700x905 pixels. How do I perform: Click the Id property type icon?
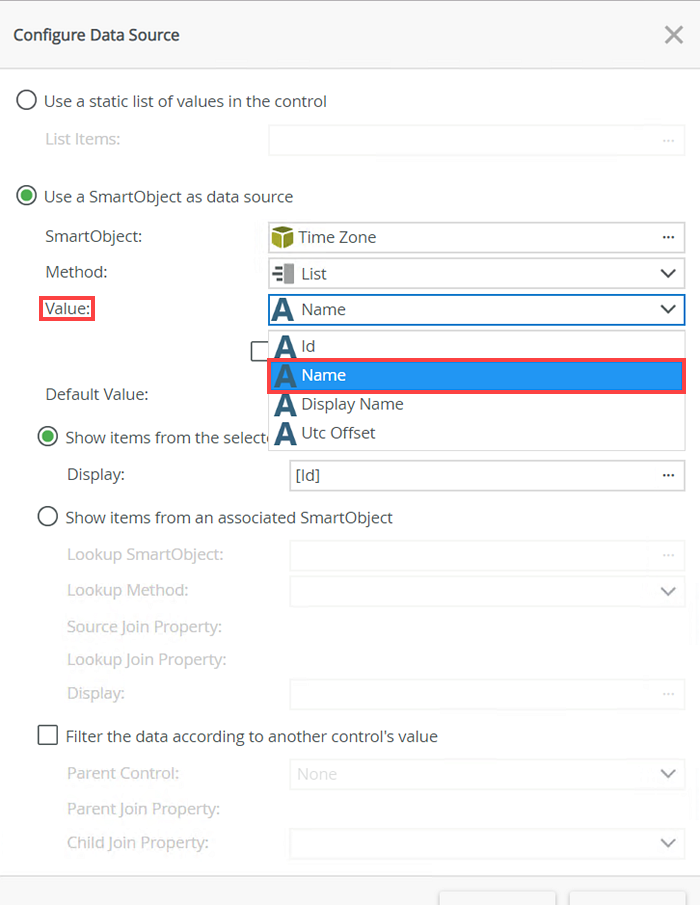(286, 347)
